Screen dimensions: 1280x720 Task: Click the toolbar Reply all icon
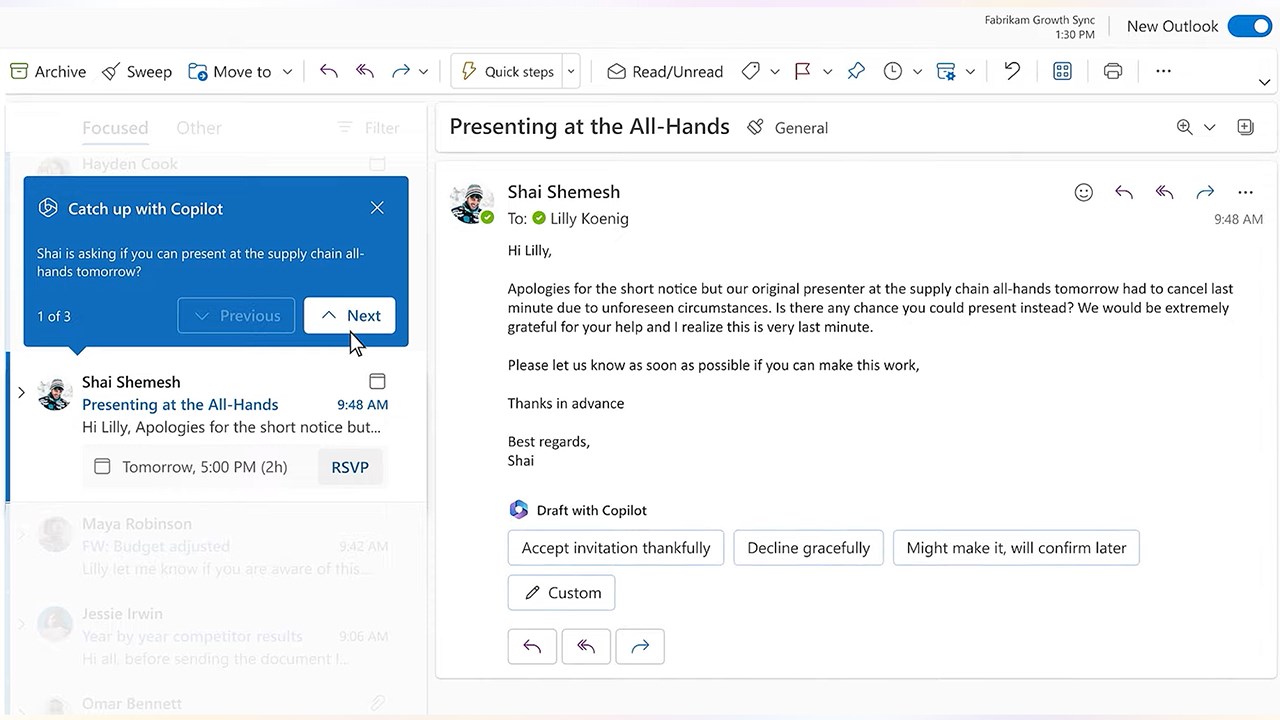point(365,71)
